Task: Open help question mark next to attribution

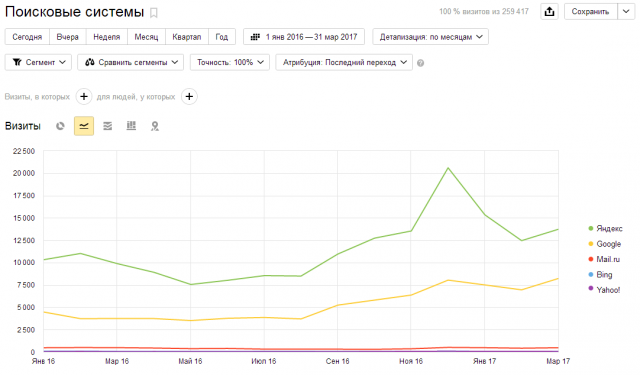Action: tap(420, 63)
